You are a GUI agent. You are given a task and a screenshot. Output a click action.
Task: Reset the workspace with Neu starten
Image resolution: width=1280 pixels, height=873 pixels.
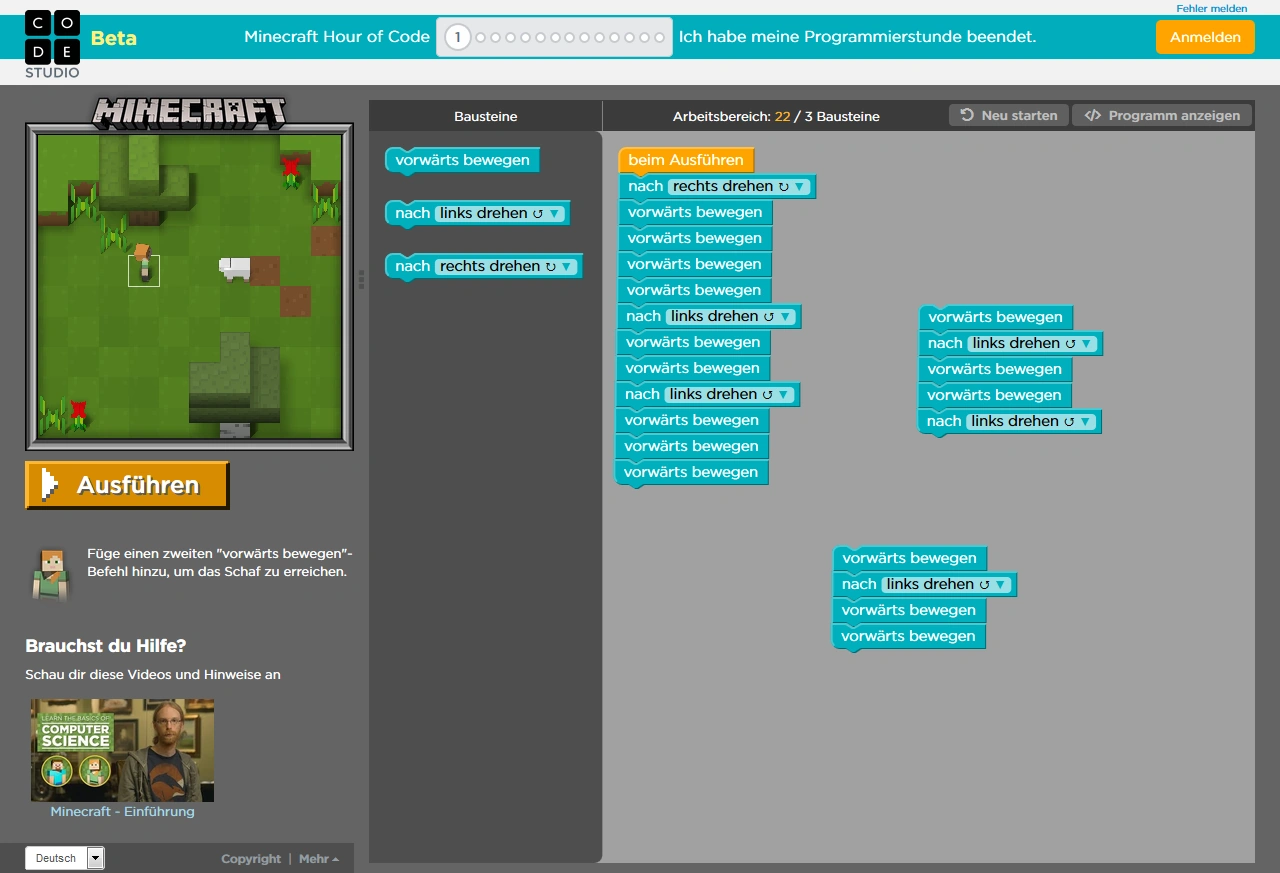(x=1009, y=115)
